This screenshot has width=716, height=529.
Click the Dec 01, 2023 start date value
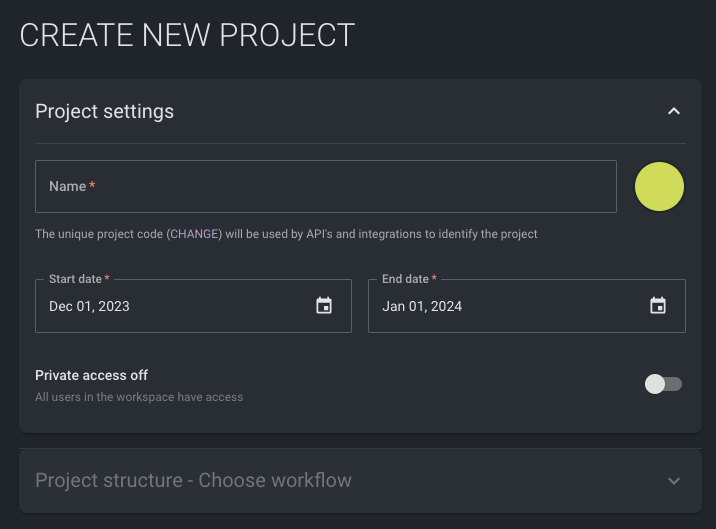(x=90, y=306)
